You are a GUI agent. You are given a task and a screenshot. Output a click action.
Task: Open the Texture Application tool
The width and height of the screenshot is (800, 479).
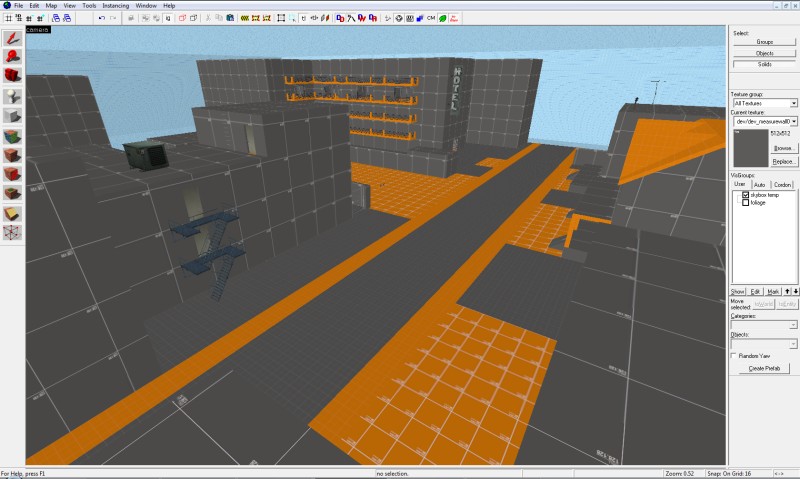12,136
